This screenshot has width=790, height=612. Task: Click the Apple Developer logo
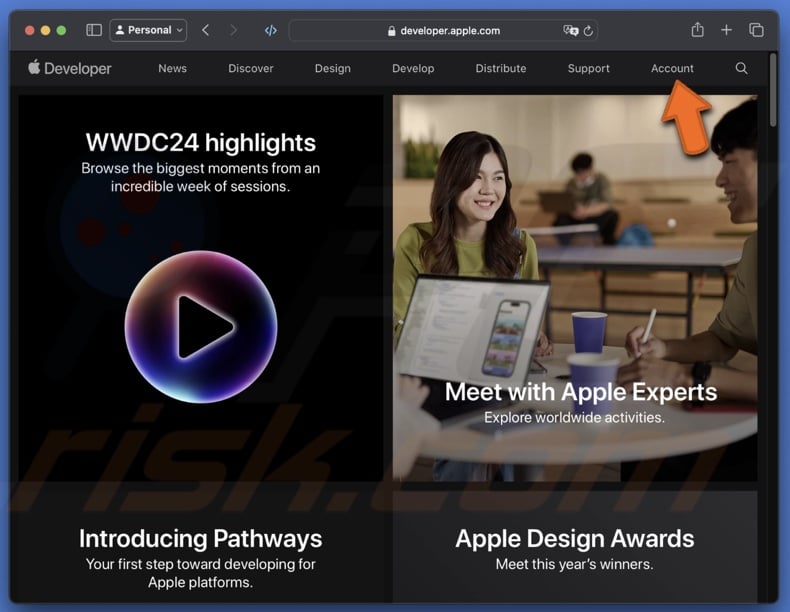click(70, 68)
